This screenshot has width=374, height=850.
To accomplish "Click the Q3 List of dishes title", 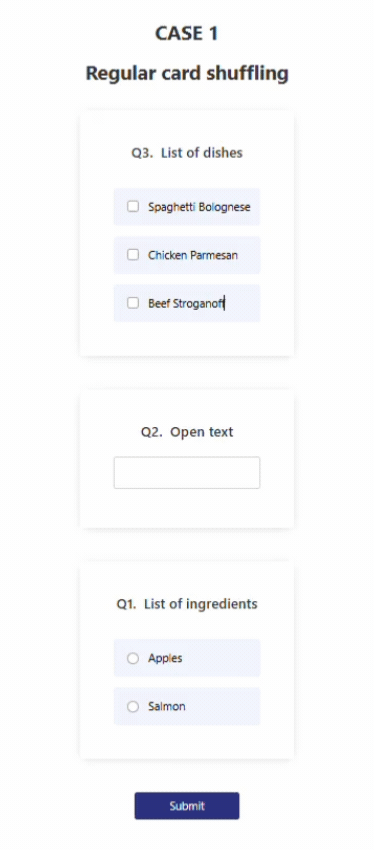I will coord(187,153).
